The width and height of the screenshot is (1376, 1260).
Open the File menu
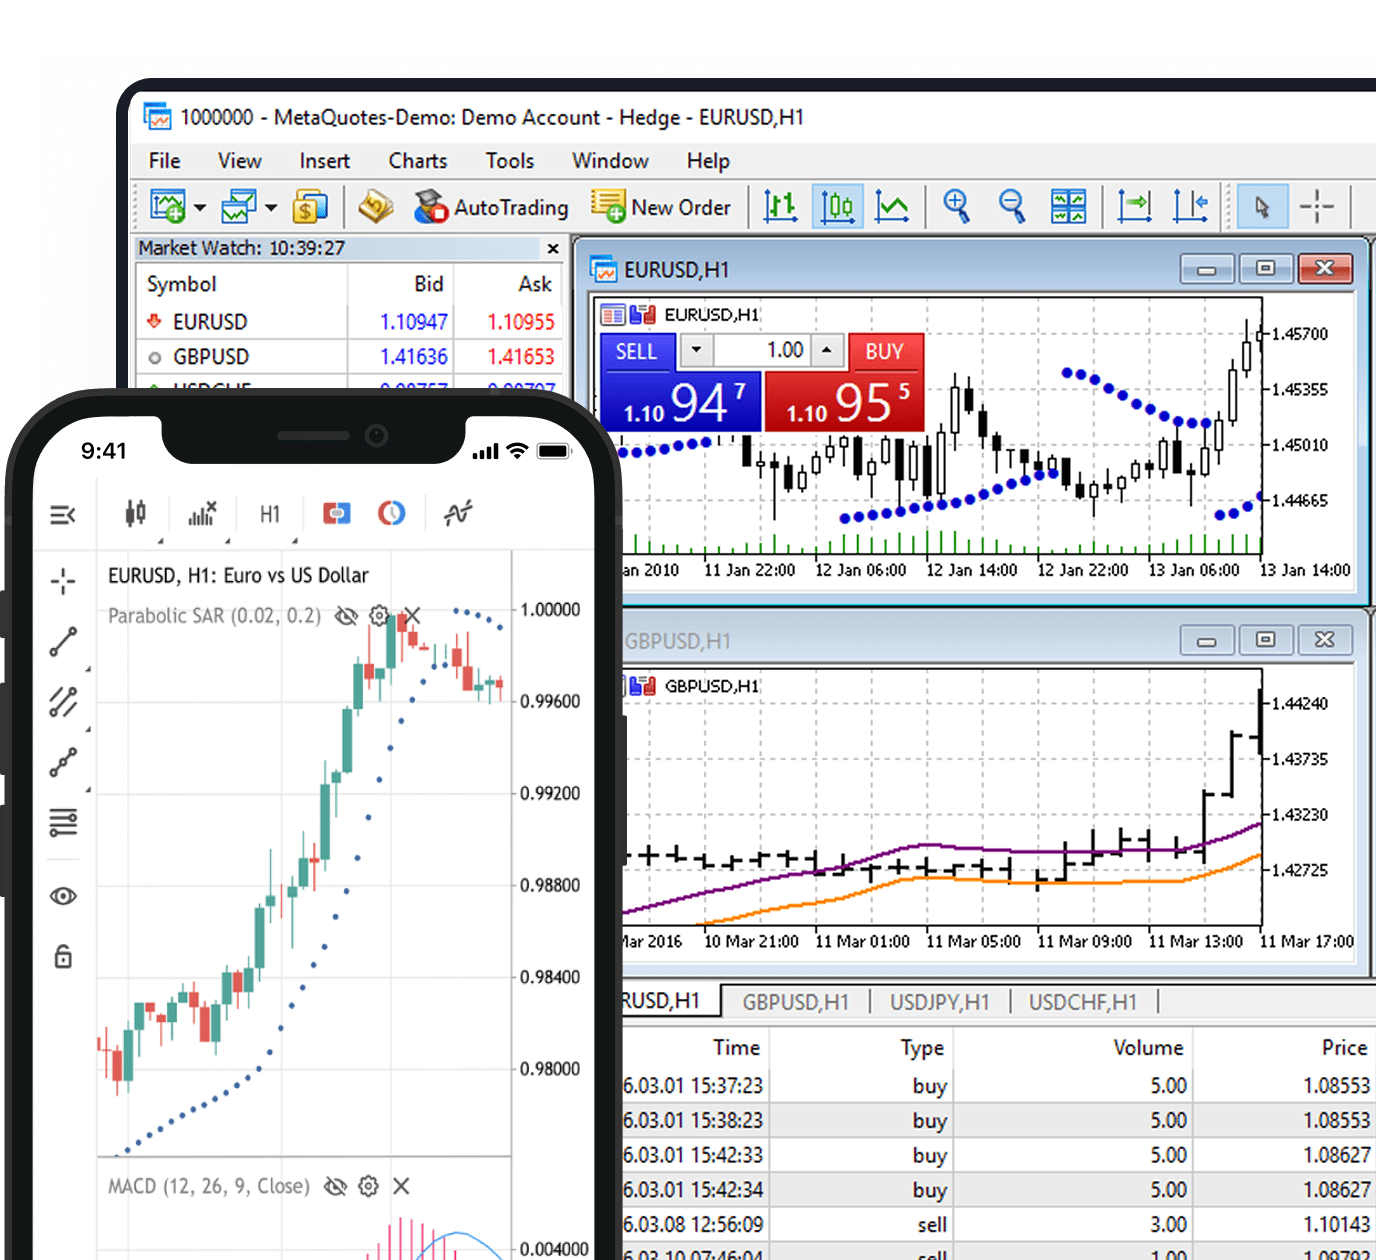click(165, 161)
